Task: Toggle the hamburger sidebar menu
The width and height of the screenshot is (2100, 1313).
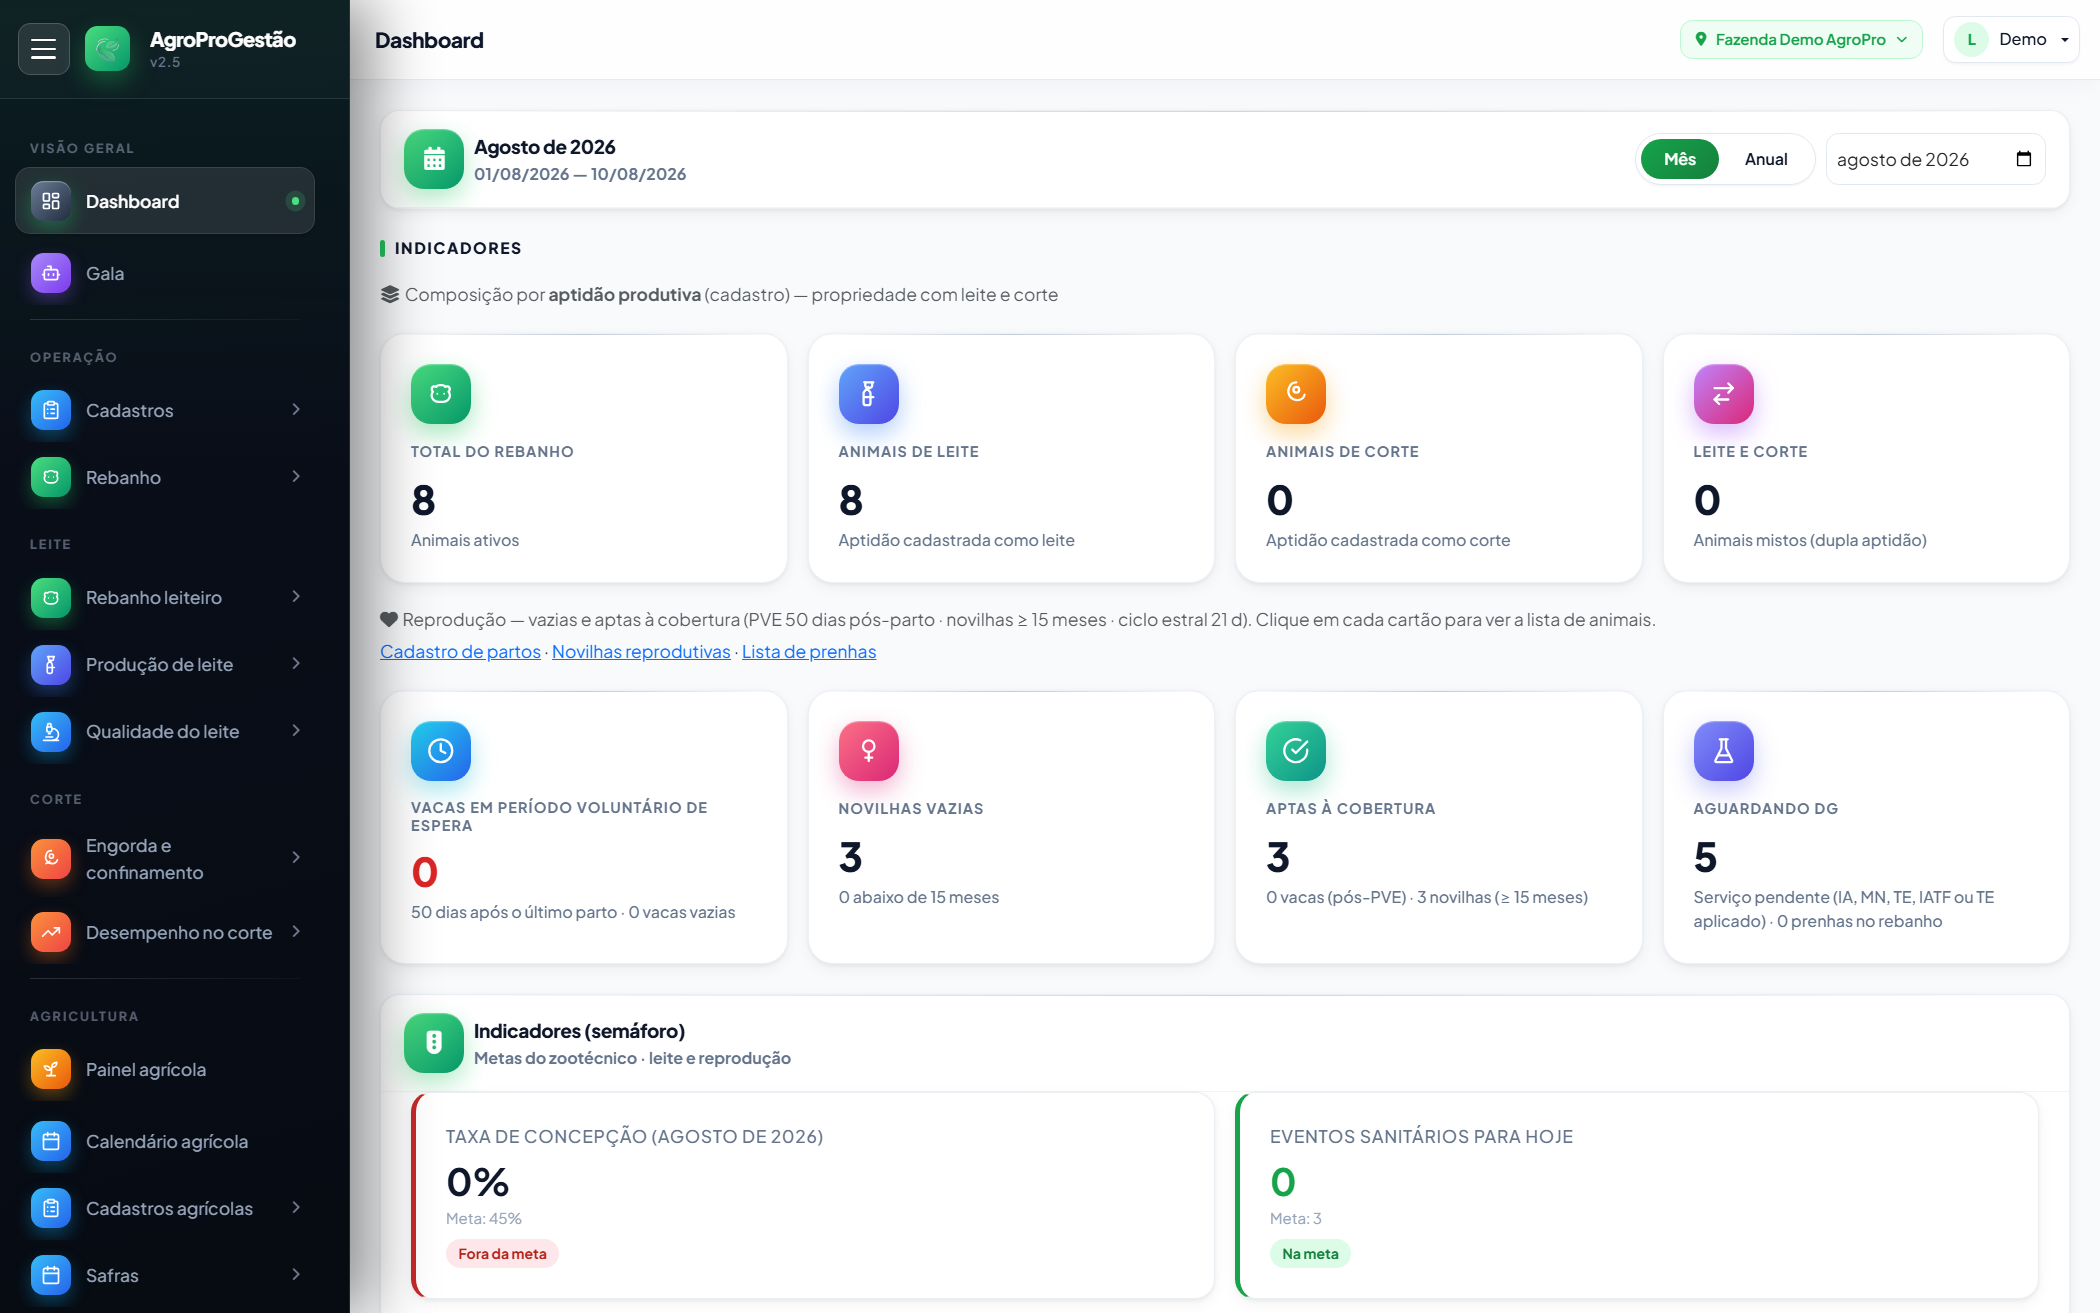Action: (x=43, y=49)
